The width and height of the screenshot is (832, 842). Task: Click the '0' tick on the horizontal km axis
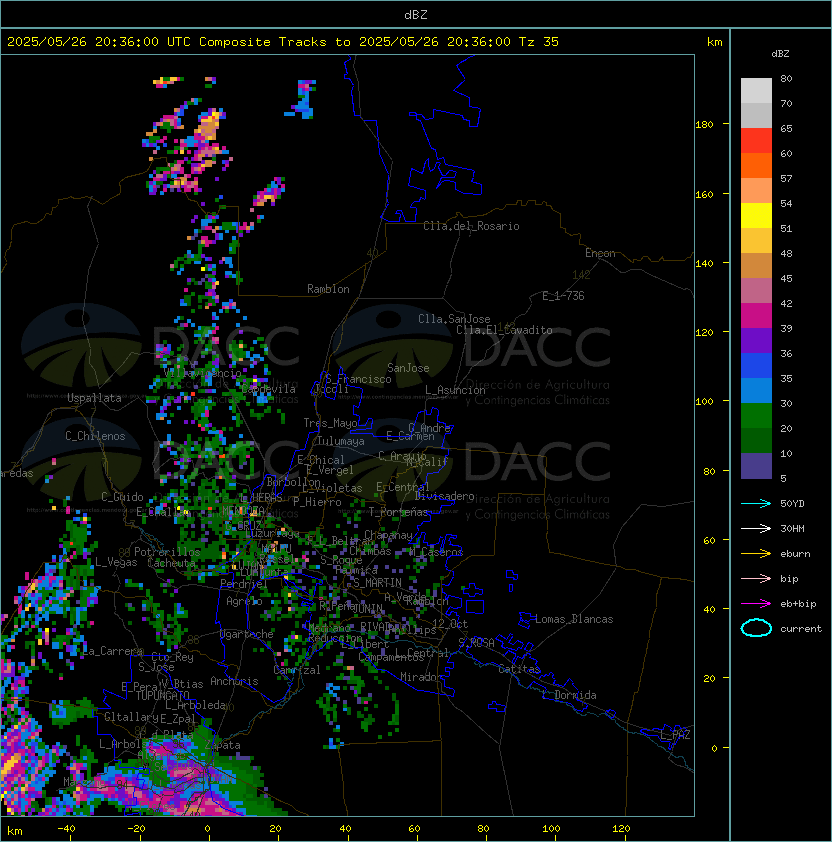tap(208, 829)
